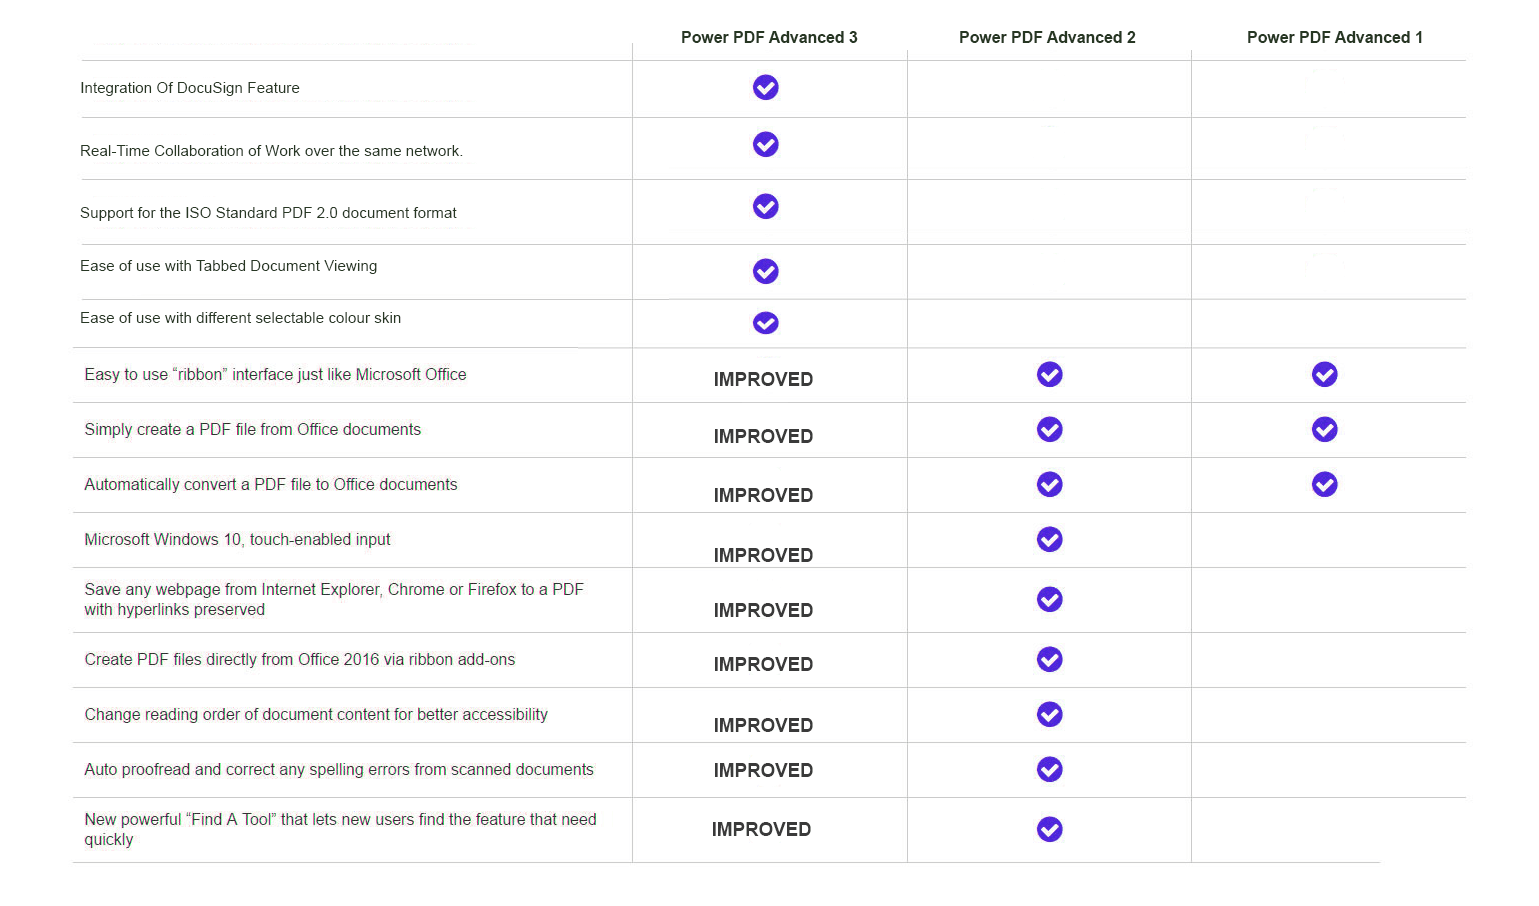Click Advanced 2 checkmark for change reading order row
This screenshot has height=906, width=1539.
pyautogui.click(x=1050, y=714)
